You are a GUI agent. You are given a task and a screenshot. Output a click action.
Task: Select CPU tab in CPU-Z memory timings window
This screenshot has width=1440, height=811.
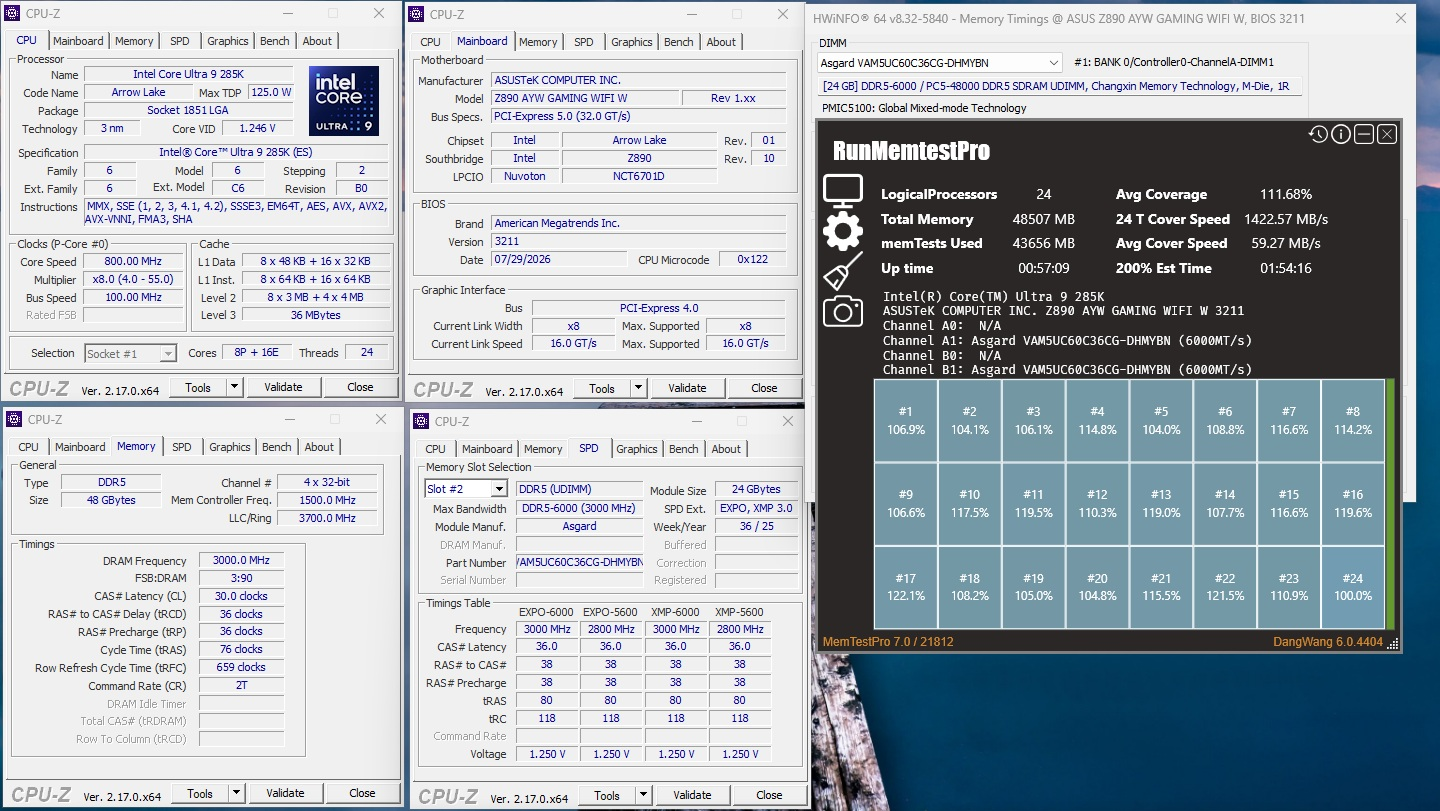pos(29,447)
